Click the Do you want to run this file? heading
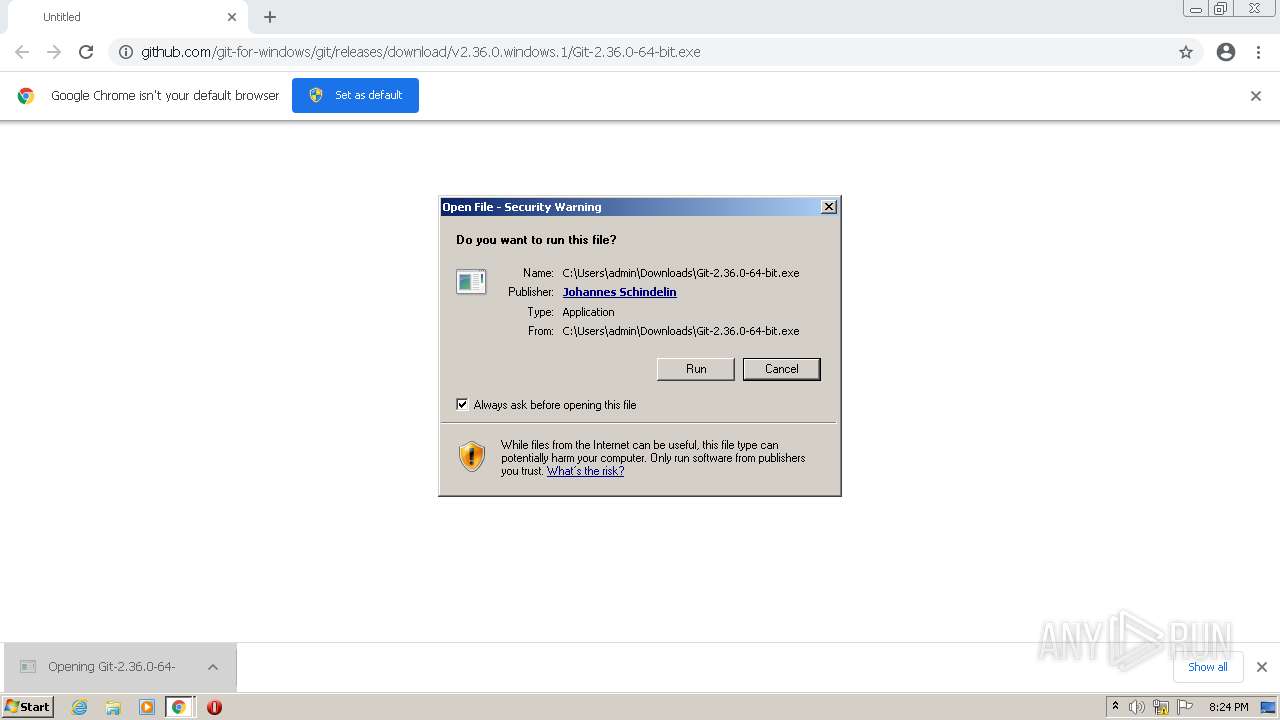 tap(536, 240)
